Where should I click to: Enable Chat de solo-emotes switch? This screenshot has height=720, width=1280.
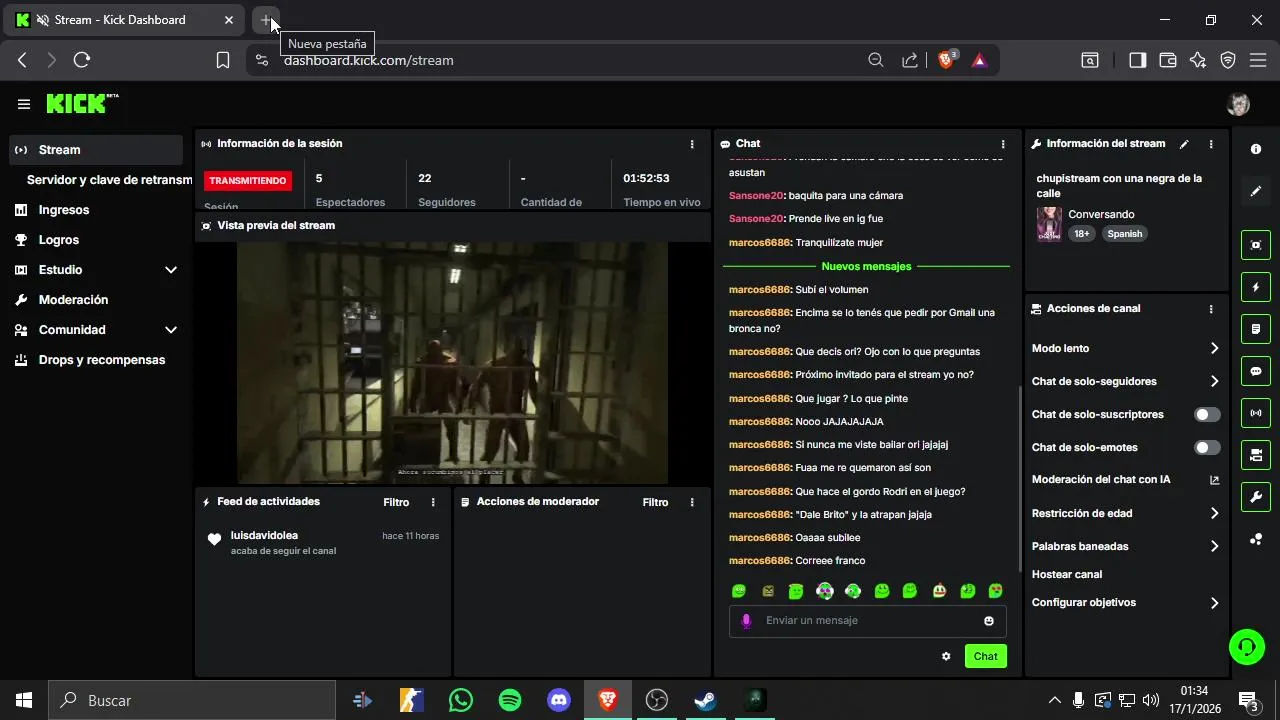[x=1207, y=447]
